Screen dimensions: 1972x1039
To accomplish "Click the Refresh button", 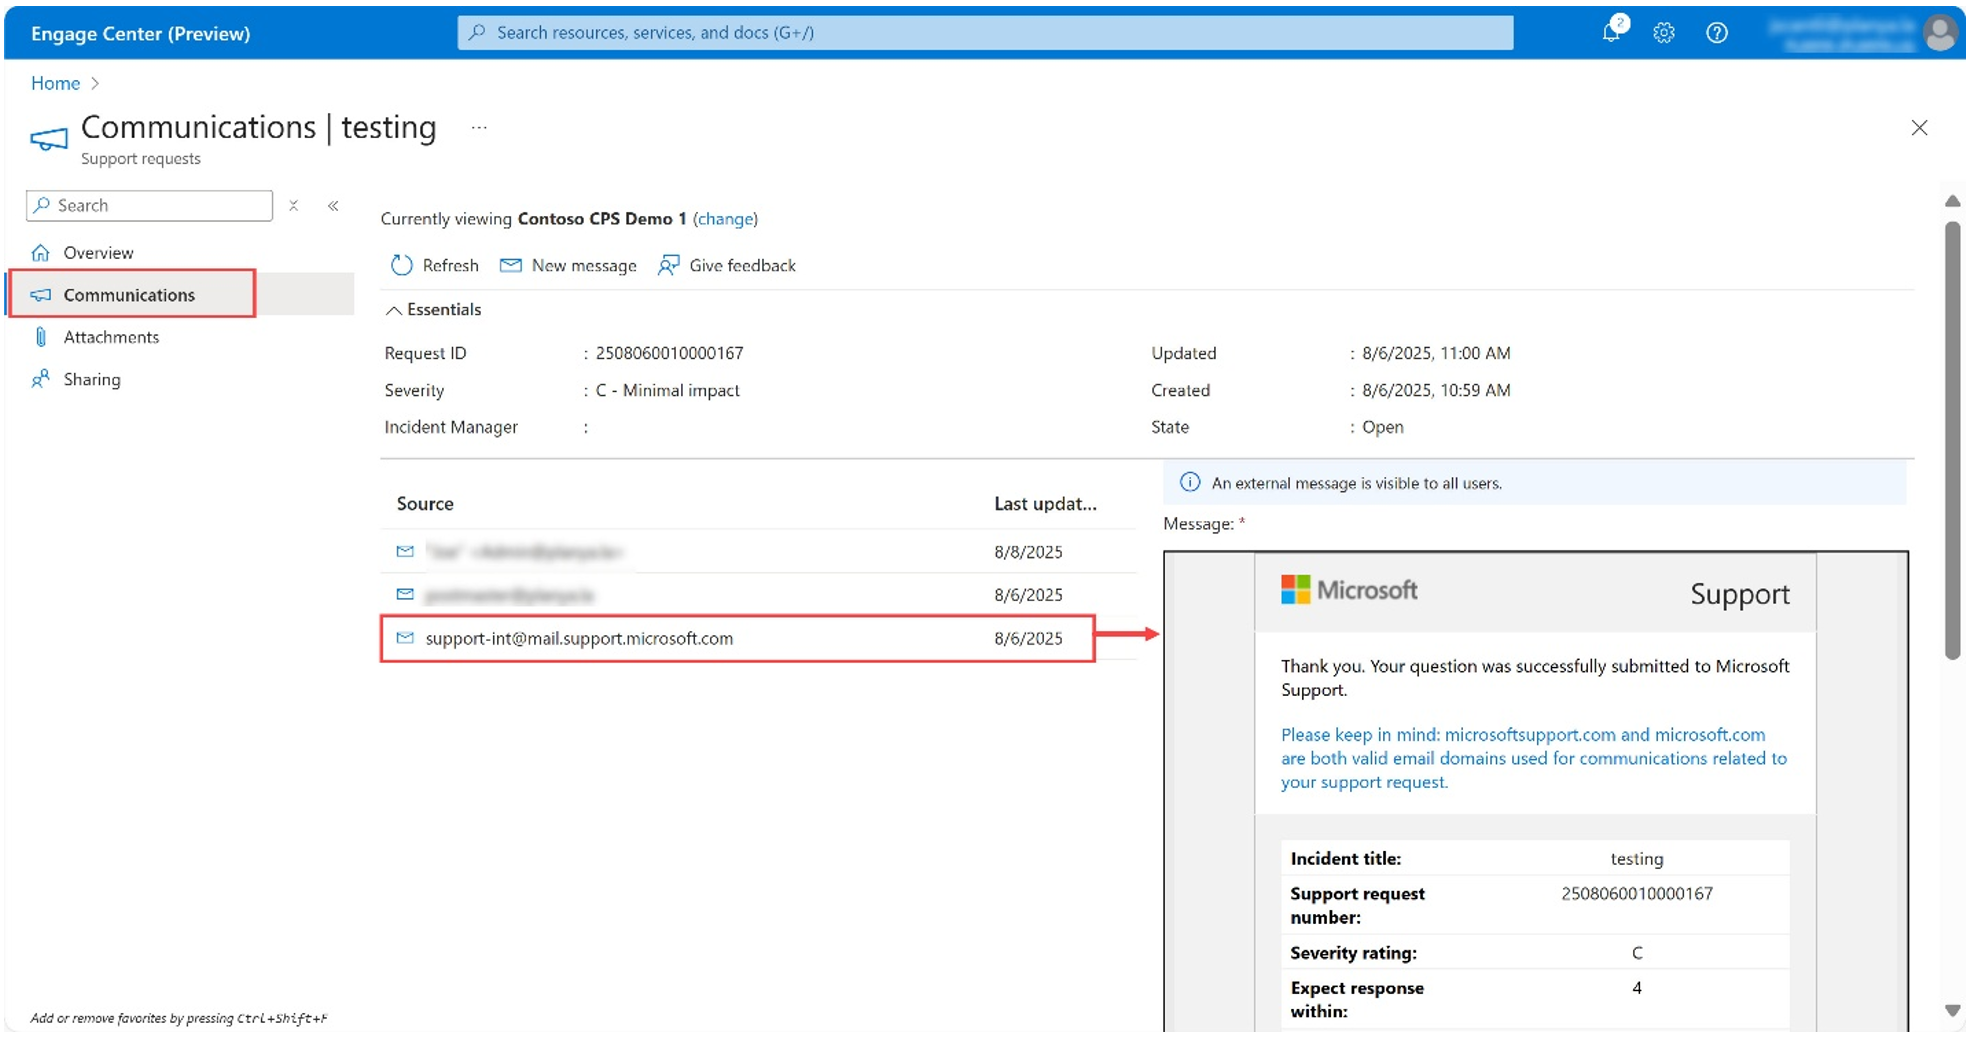I will 434,265.
